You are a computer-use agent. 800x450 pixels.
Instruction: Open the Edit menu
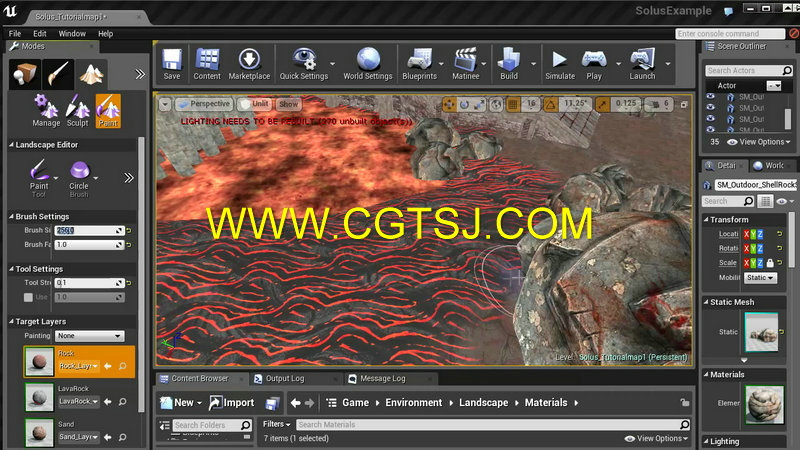tap(40, 34)
